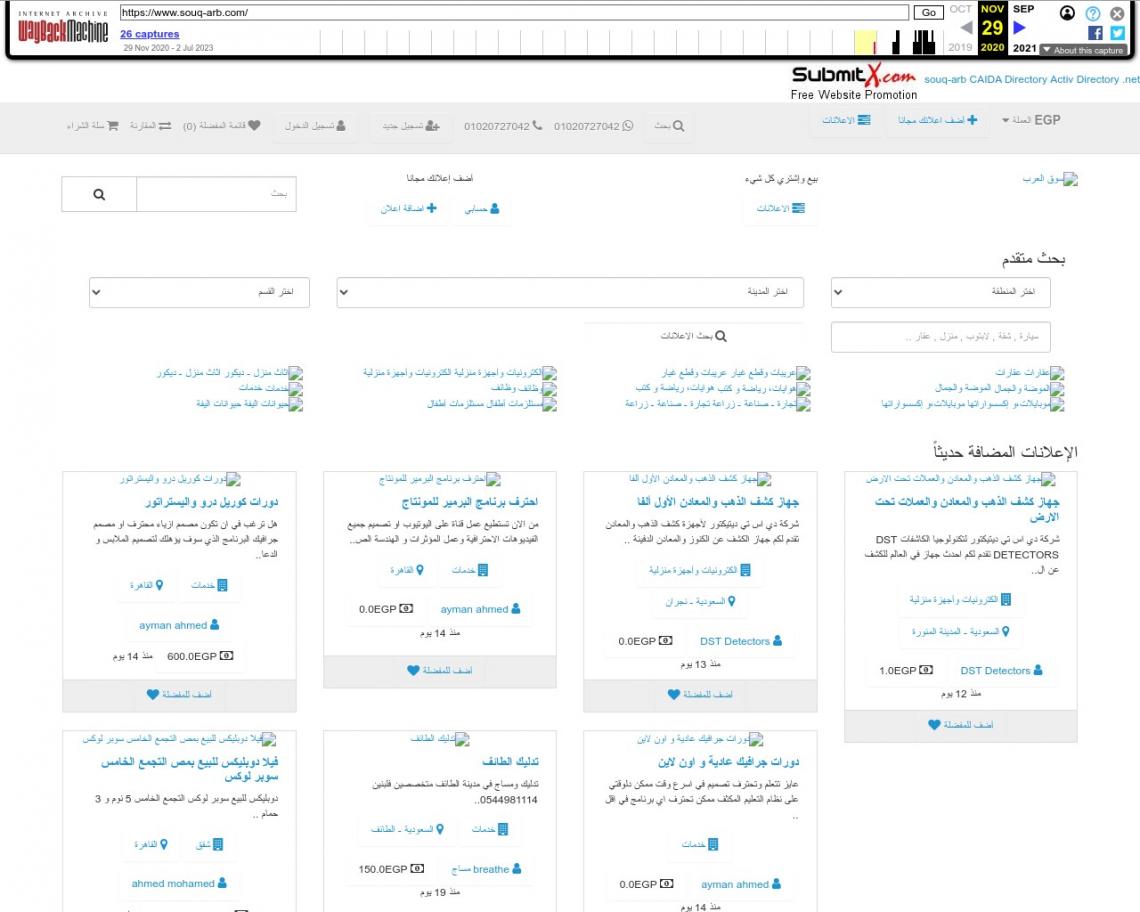Favorite the احترف برنامج البرمير ad heart
1140x912 pixels.
[x=440, y=671]
